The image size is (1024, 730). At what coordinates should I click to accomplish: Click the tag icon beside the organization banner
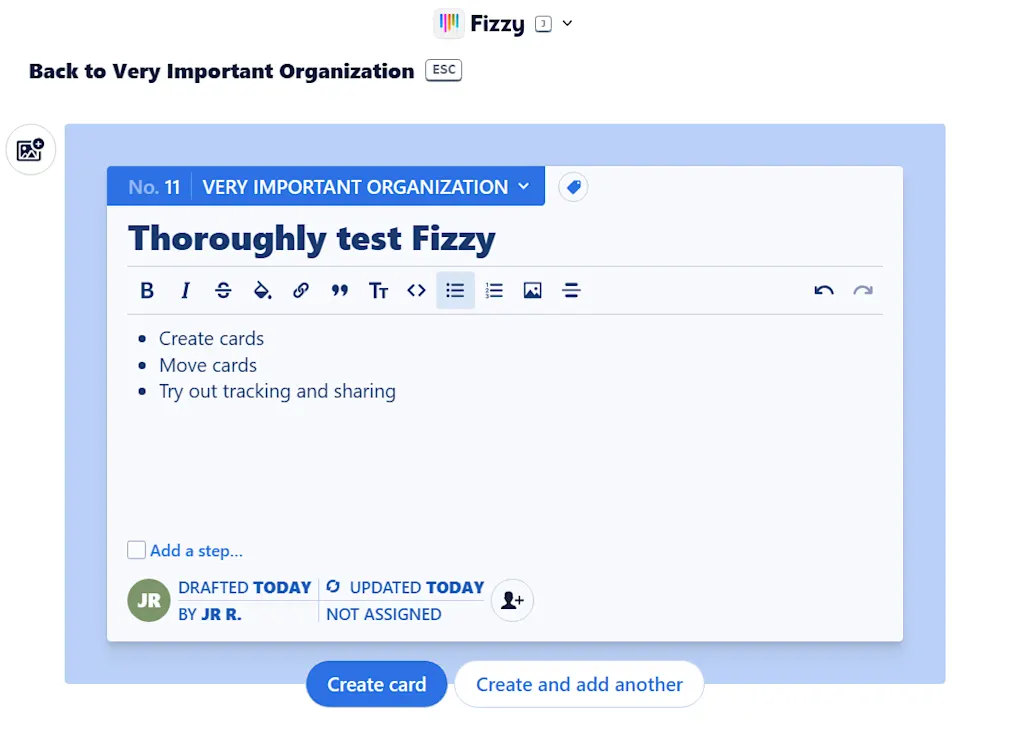point(573,186)
